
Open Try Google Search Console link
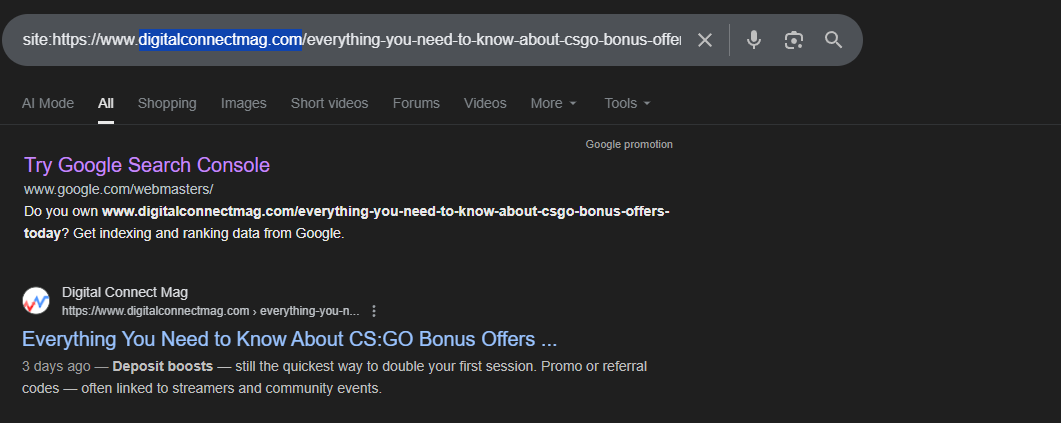(x=147, y=165)
